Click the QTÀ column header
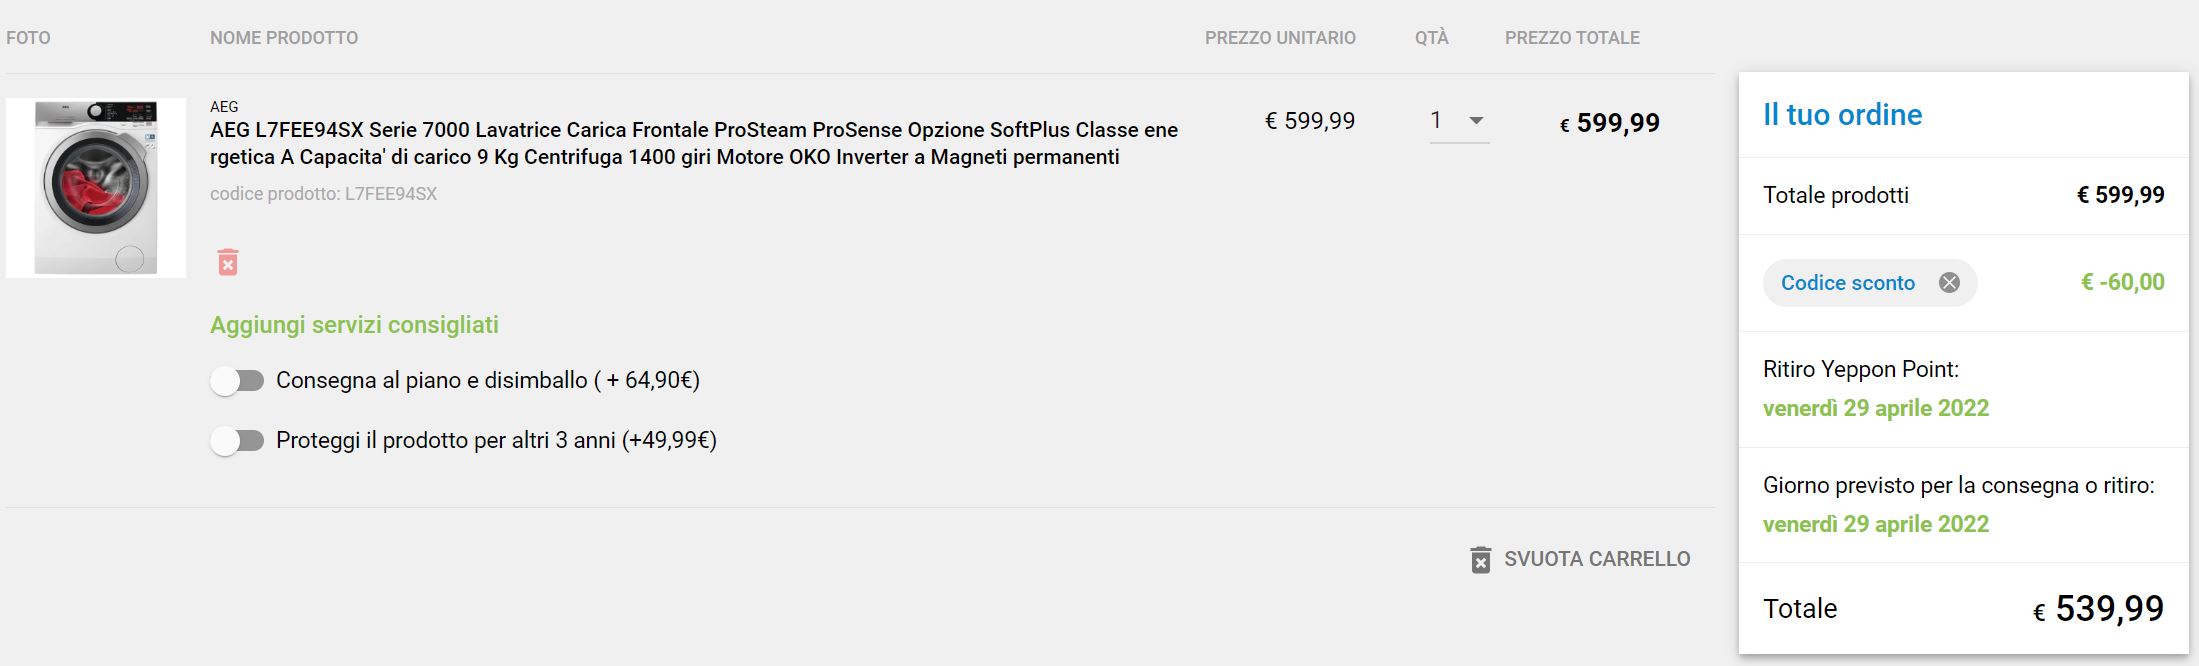This screenshot has height=666, width=2199. pos(1431,37)
